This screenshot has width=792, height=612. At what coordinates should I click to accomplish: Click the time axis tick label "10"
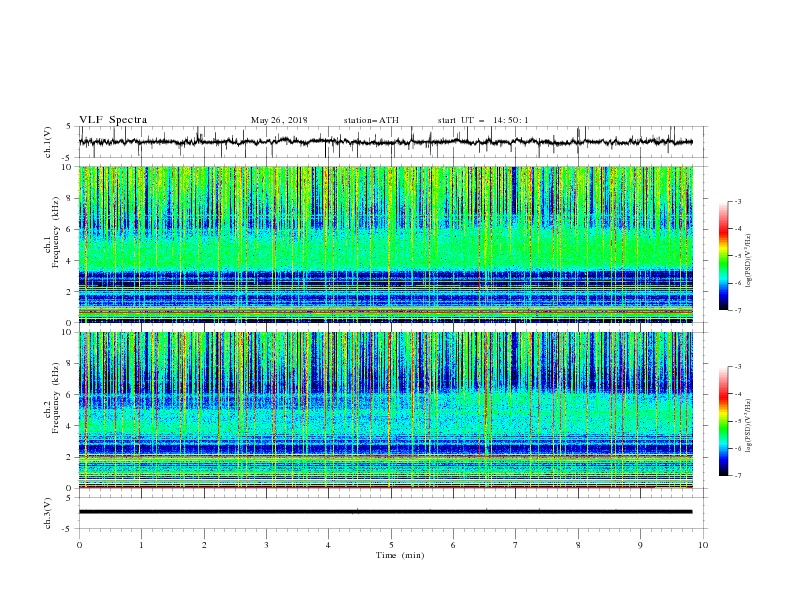[703, 545]
